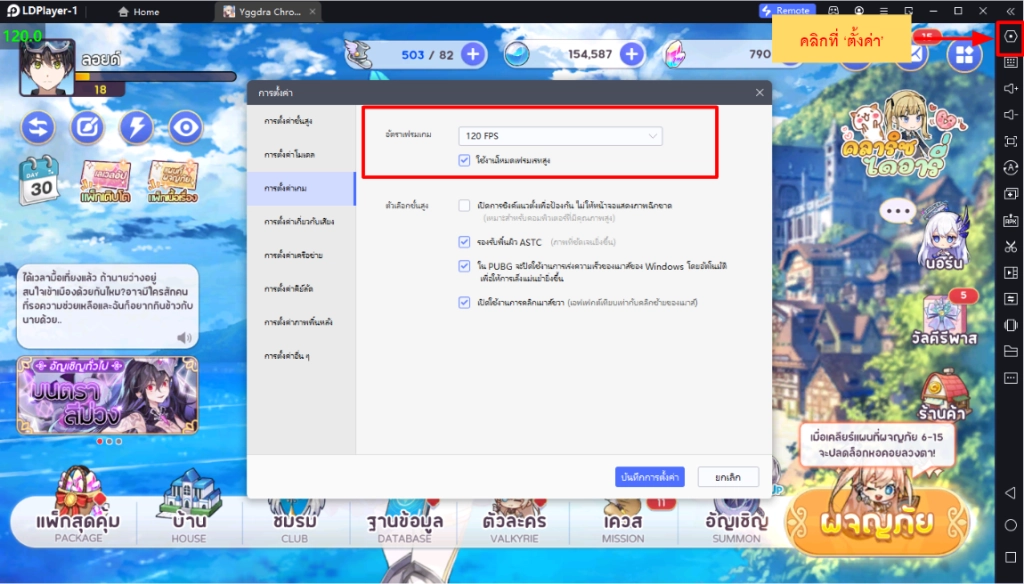The width and height of the screenshot is (1024, 584).
Task: Click the shop (ร้านค้า) house icon
Action: tap(945, 394)
